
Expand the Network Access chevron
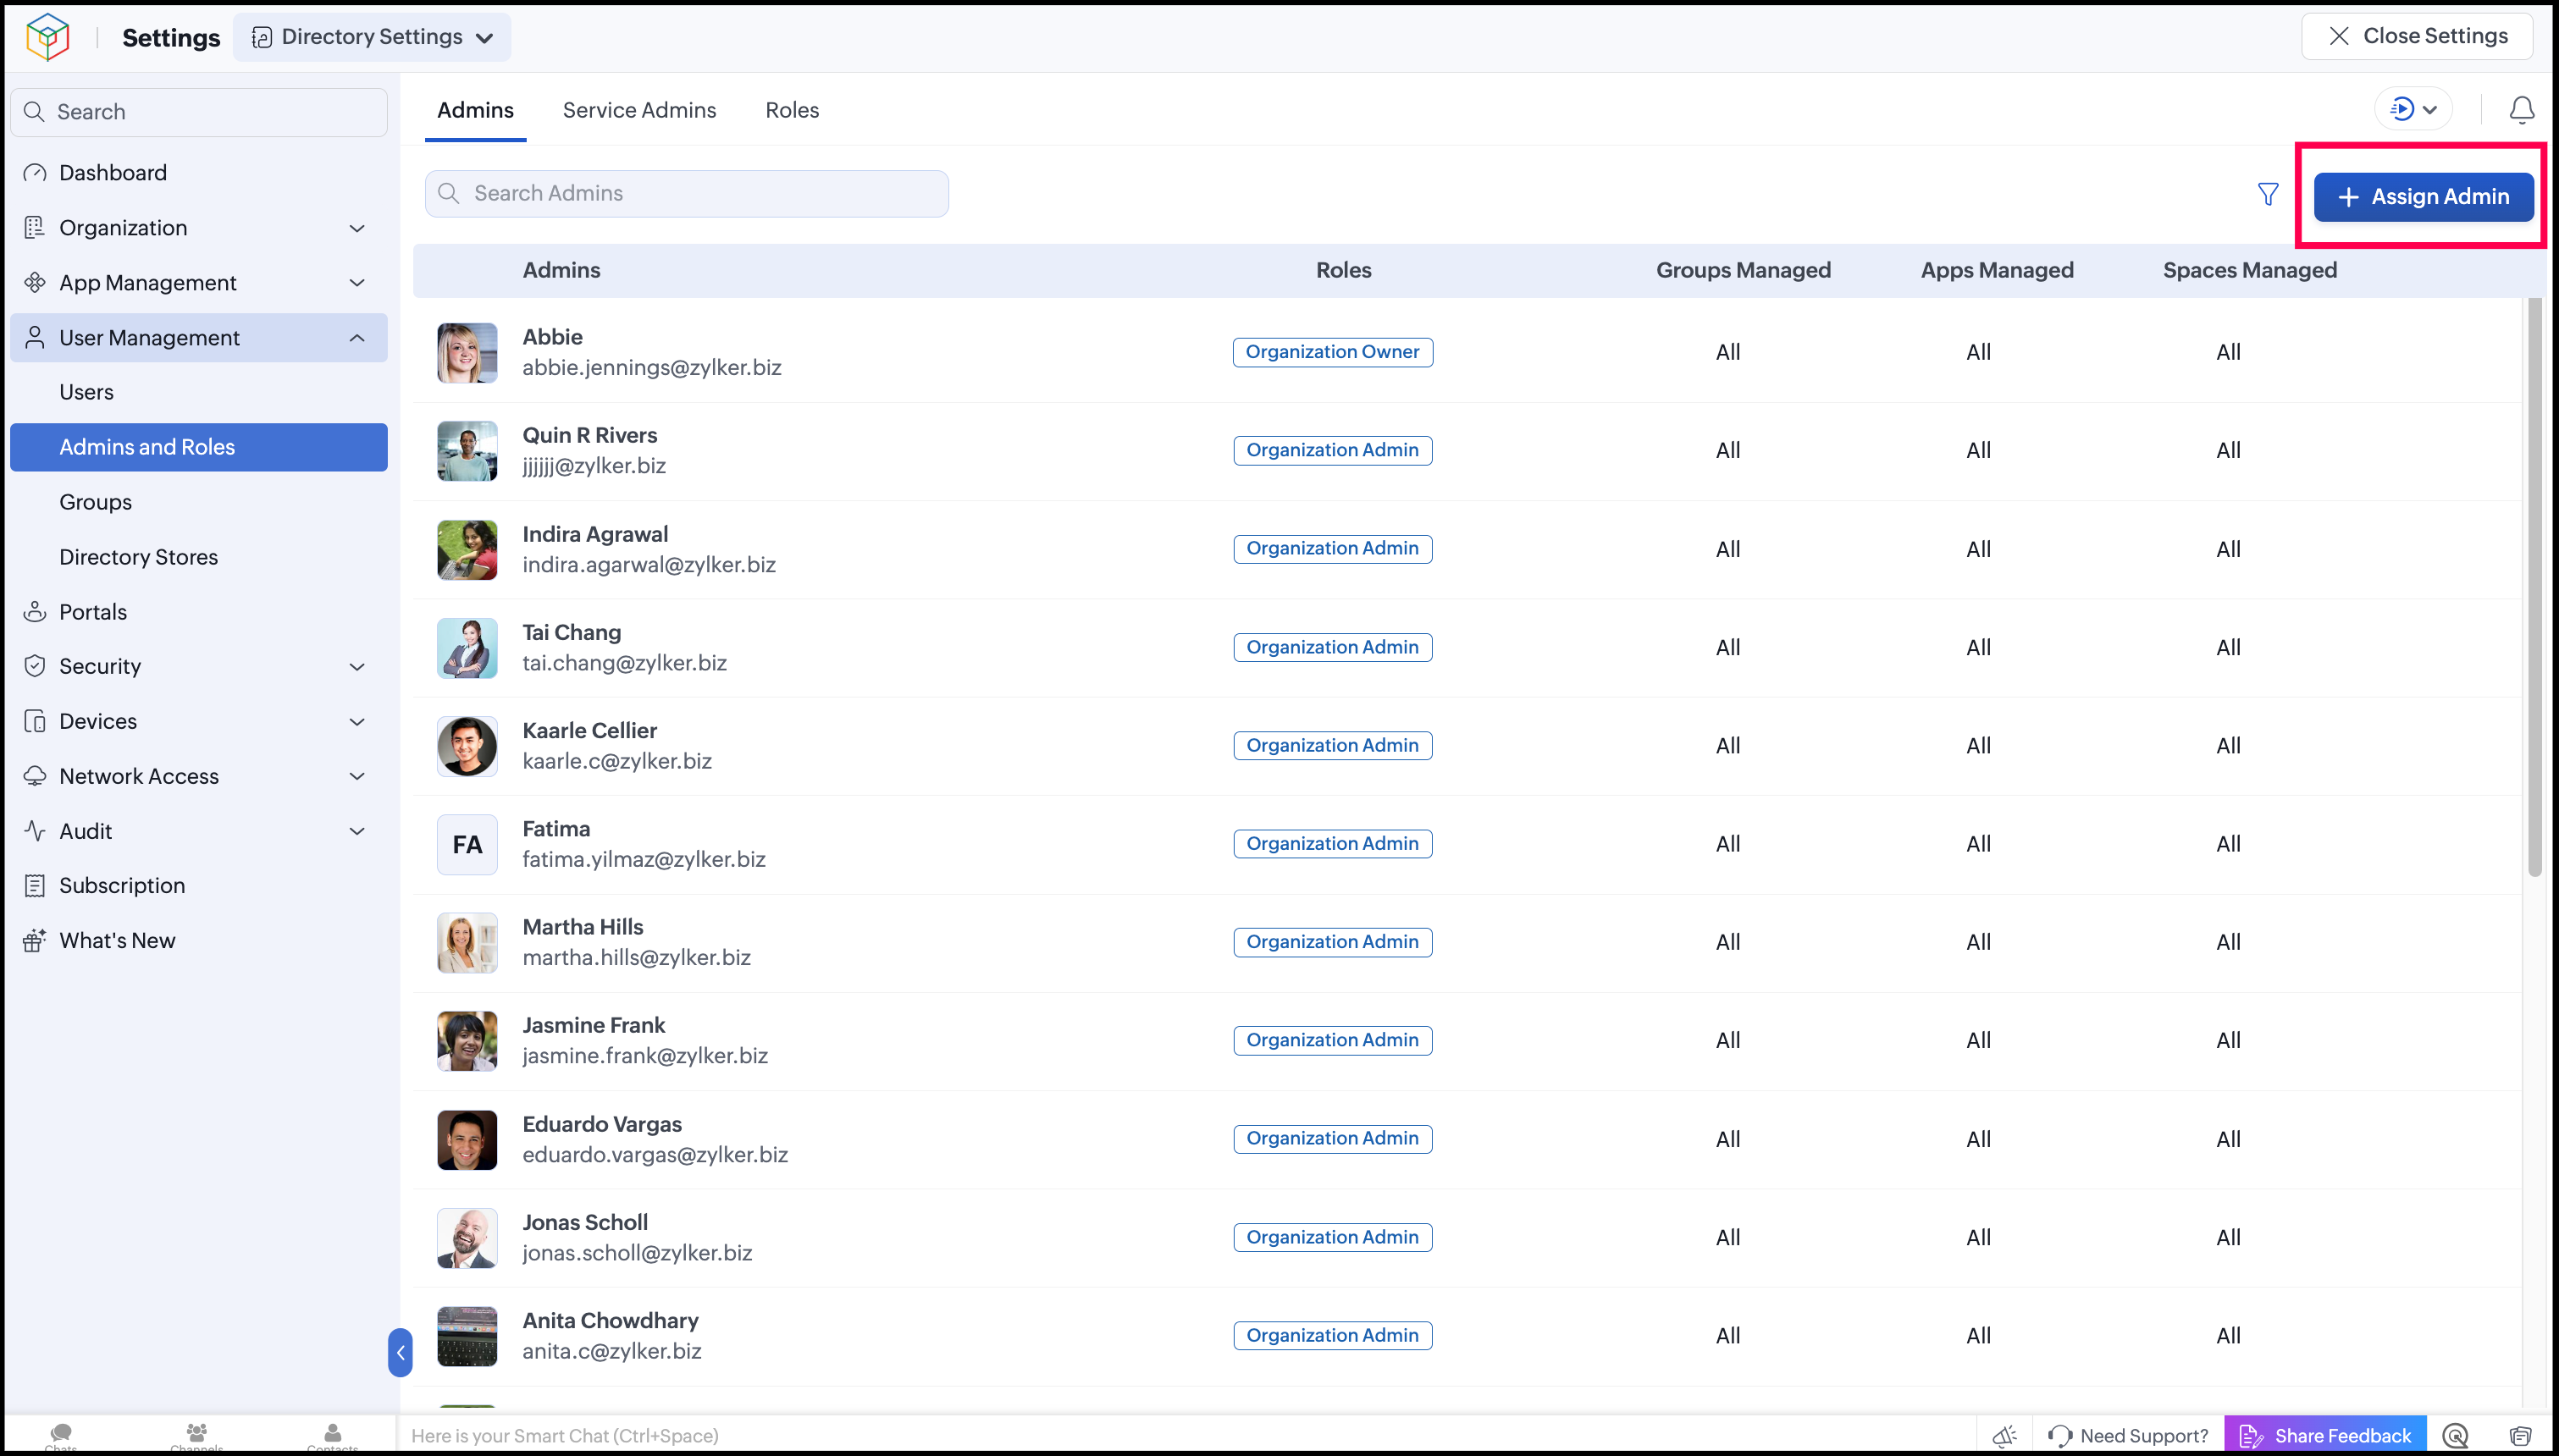357,776
